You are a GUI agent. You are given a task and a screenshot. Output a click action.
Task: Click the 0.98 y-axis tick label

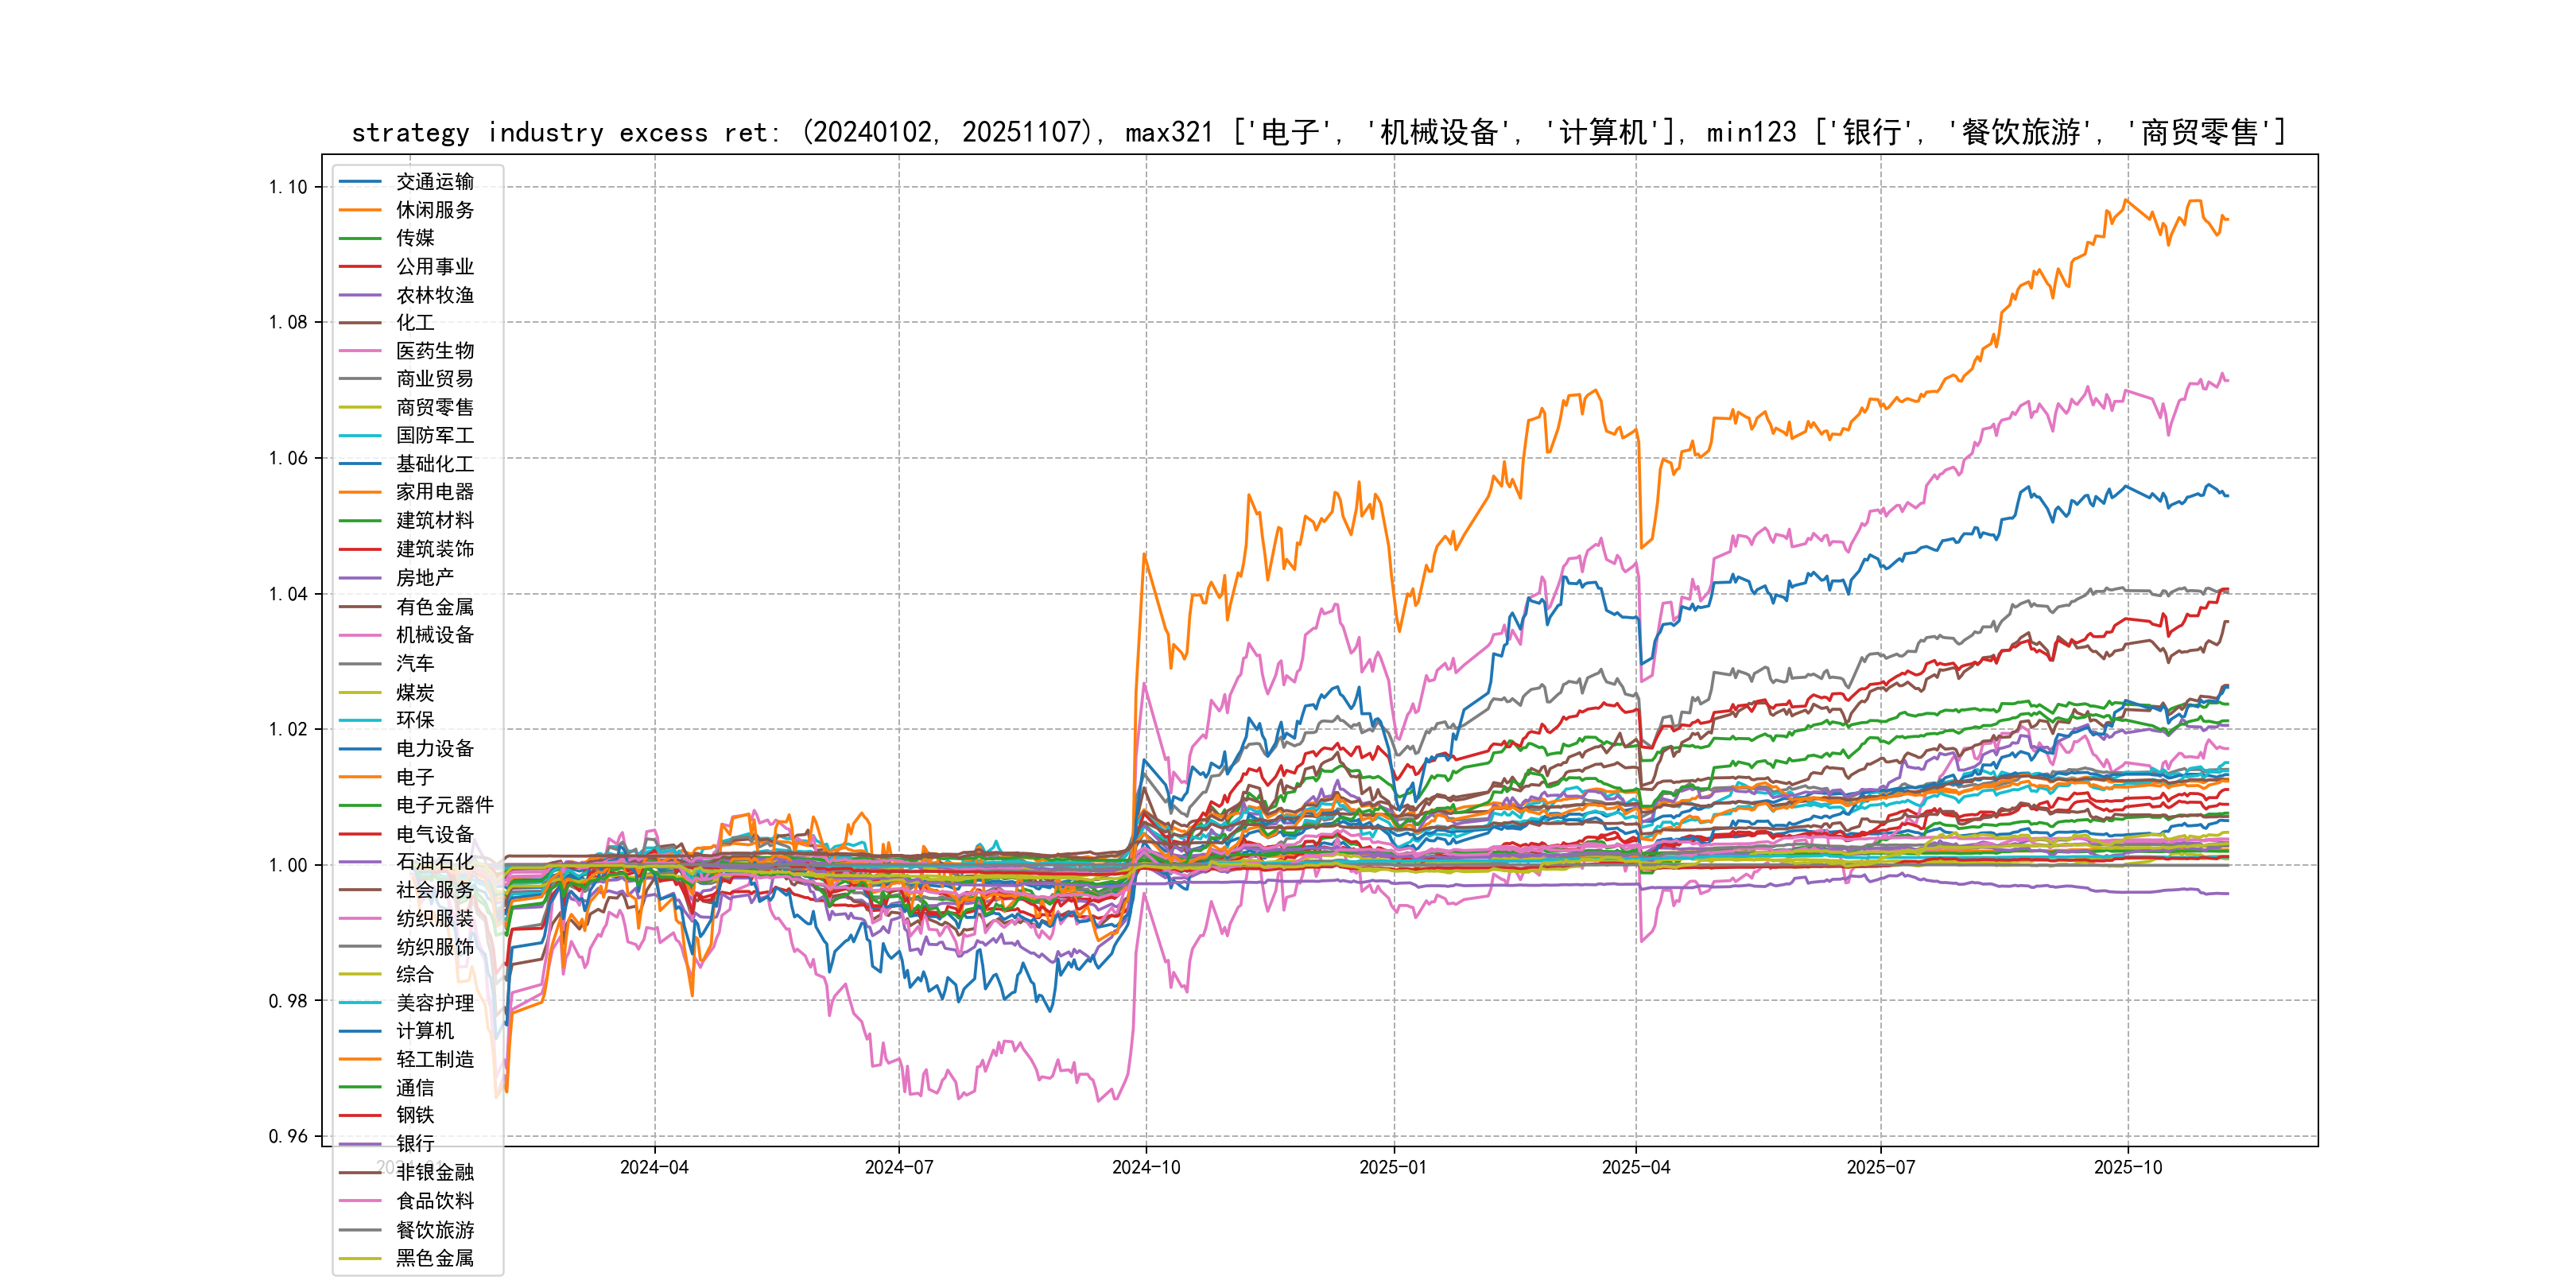(x=288, y=1001)
